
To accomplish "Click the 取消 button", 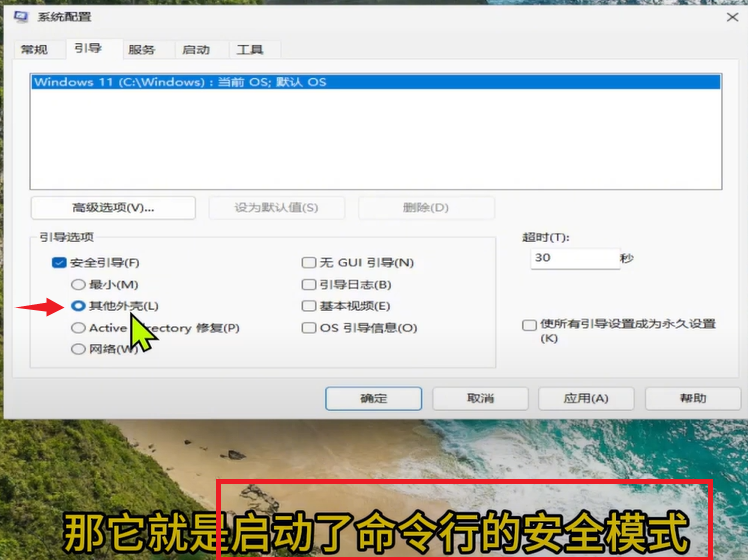I will pos(480,398).
